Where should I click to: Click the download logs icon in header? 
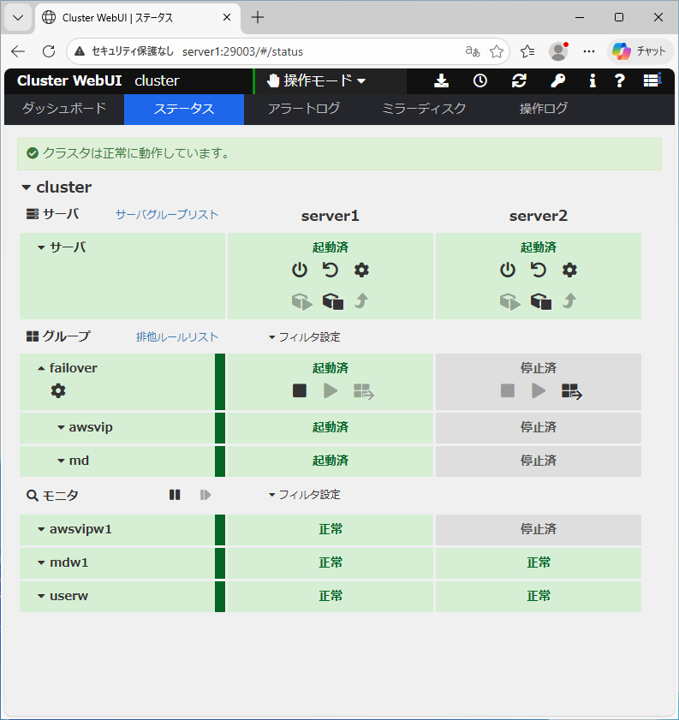tap(441, 81)
